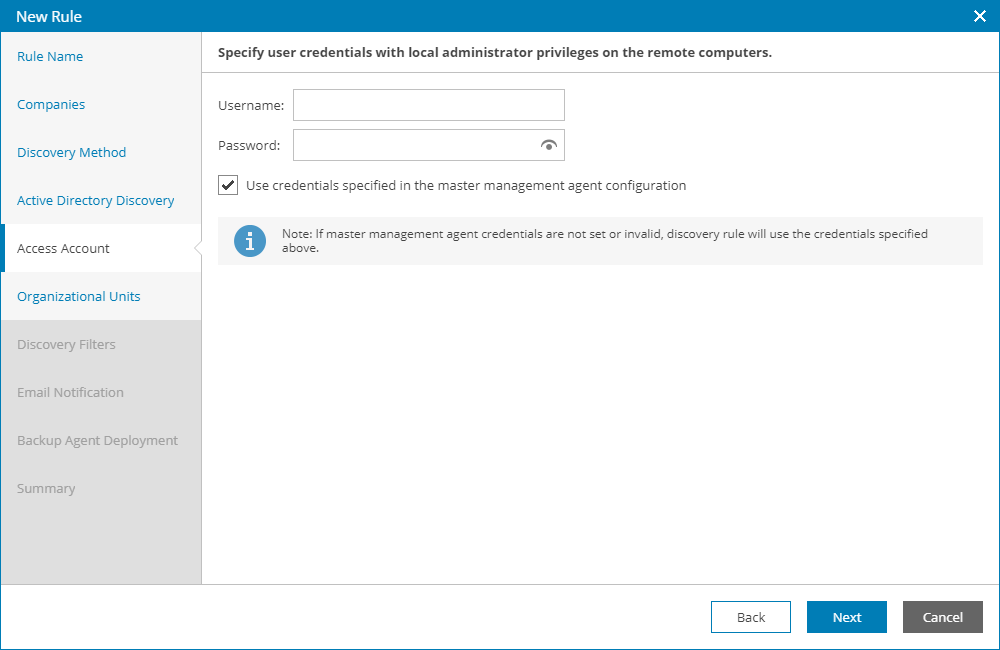Viewport: 1000px width, 650px height.
Task: Click Next to continue the wizard
Action: [x=846, y=617]
